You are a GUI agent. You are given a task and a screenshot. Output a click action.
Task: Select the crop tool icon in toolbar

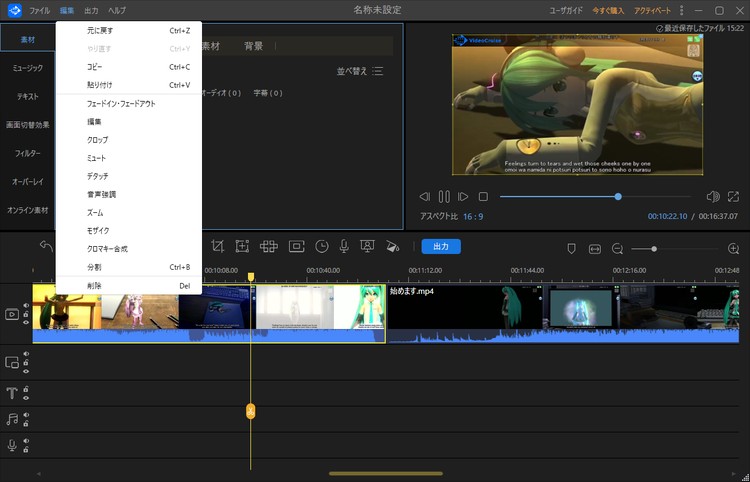pyautogui.click(x=218, y=246)
